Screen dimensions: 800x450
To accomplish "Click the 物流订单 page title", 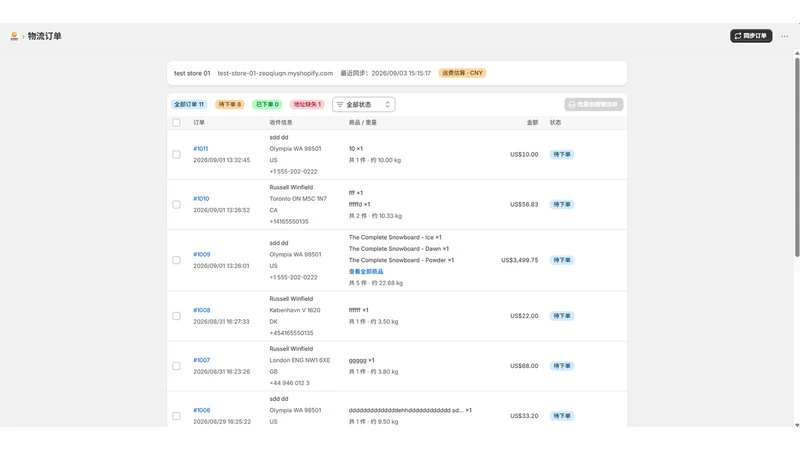I will (x=44, y=36).
